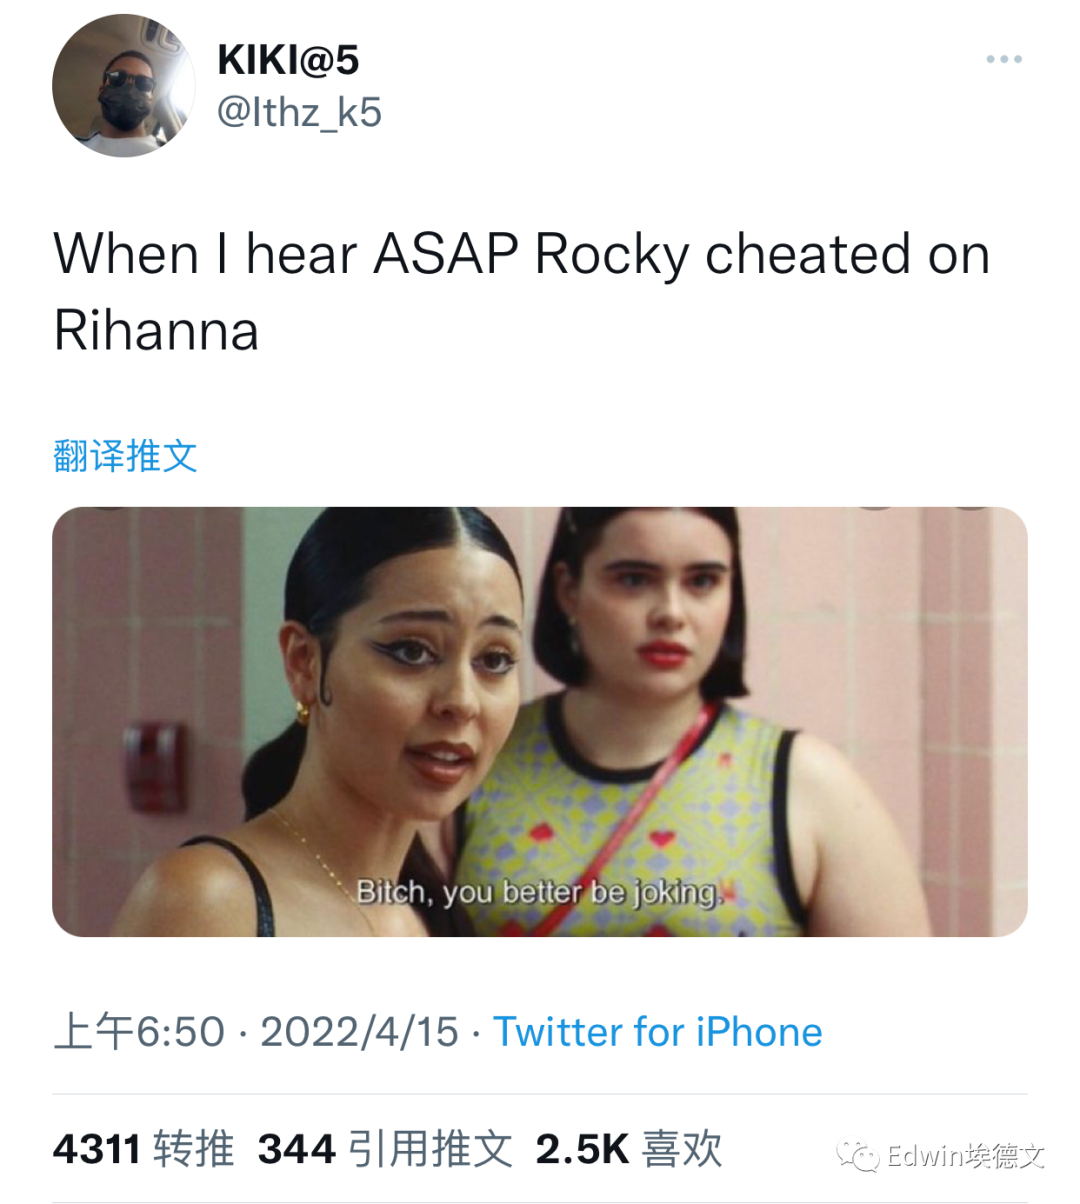Click the KIKI@5 display name
This screenshot has height=1204, width=1080.
point(288,61)
